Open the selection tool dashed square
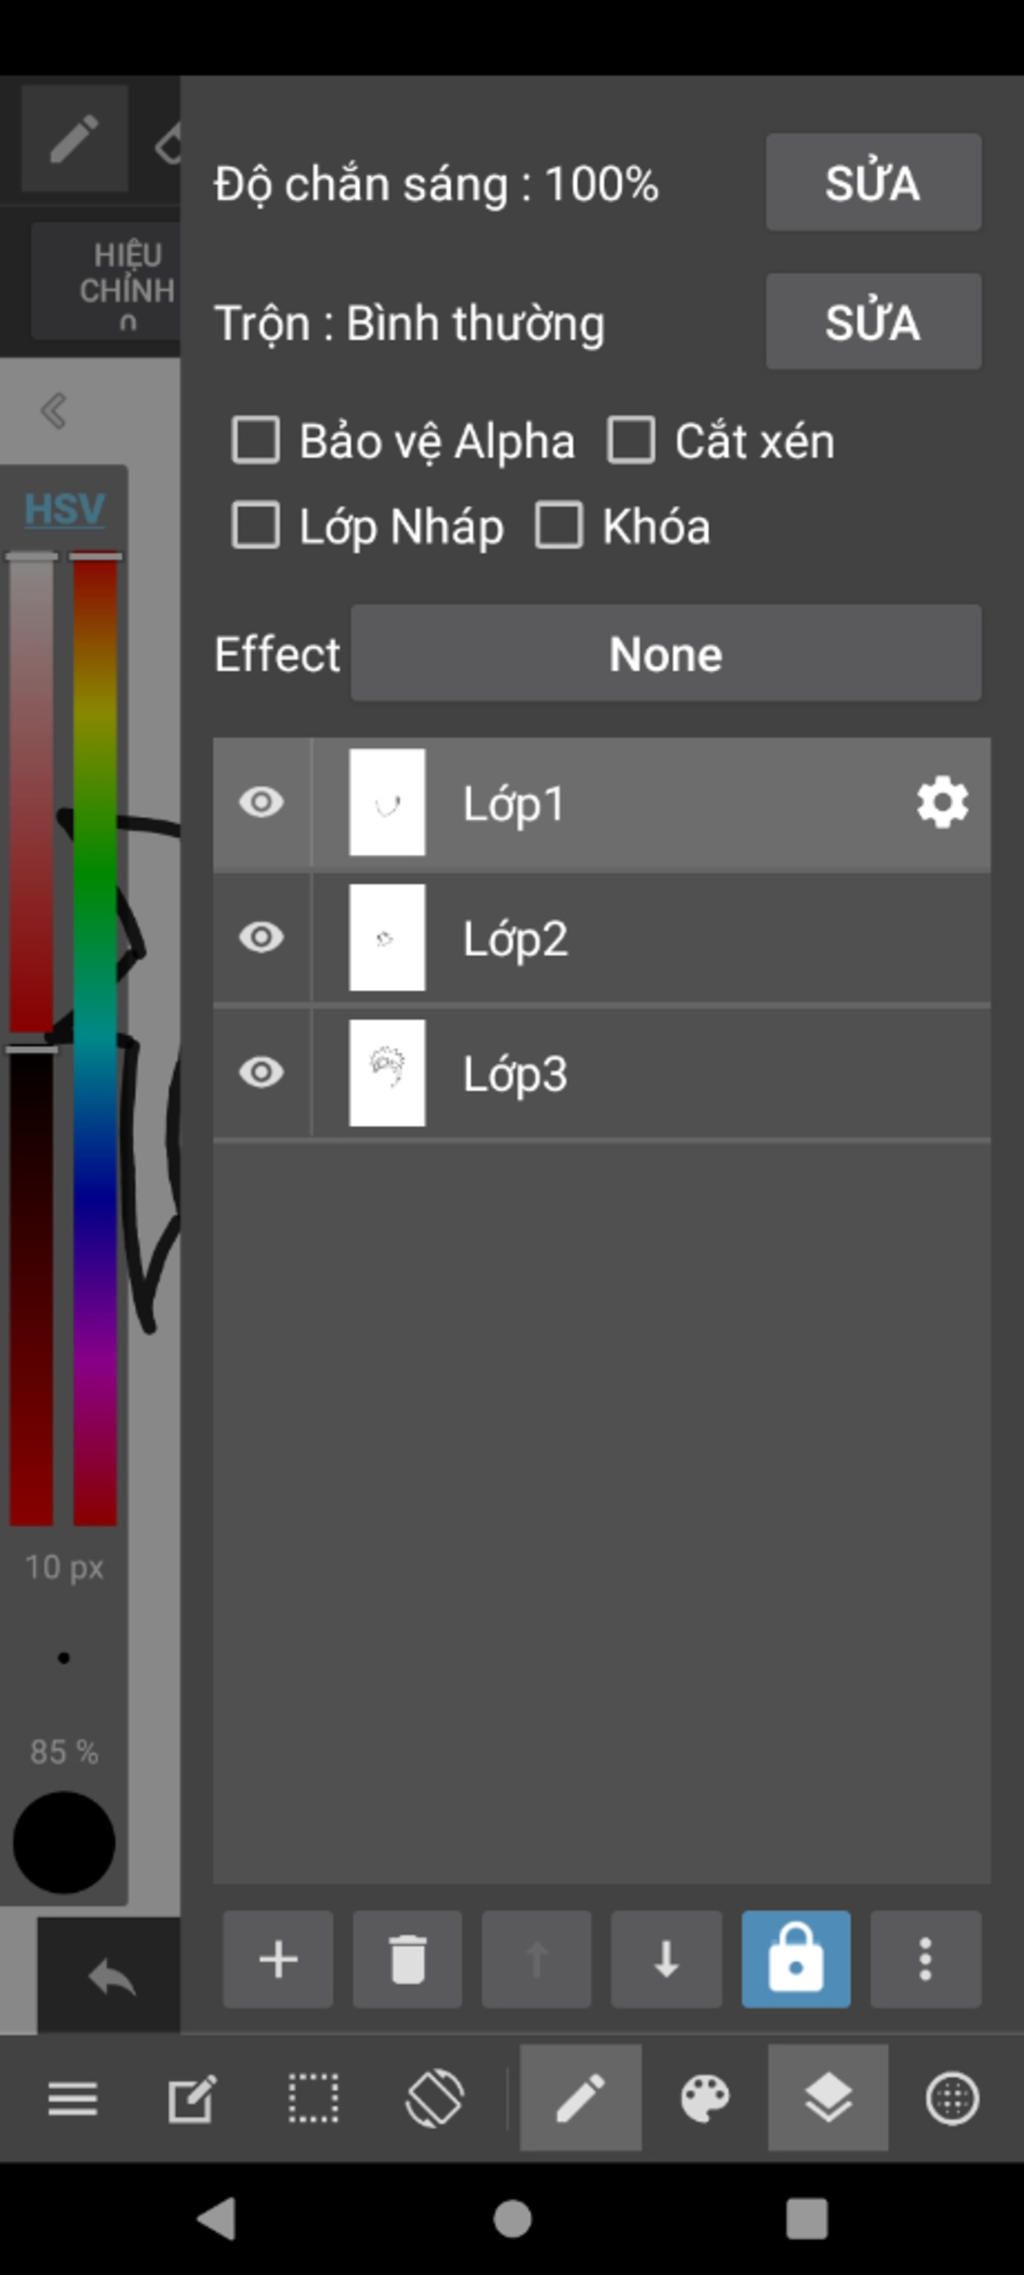The width and height of the screenshot is (1024, 2275). coord(313,2097)
